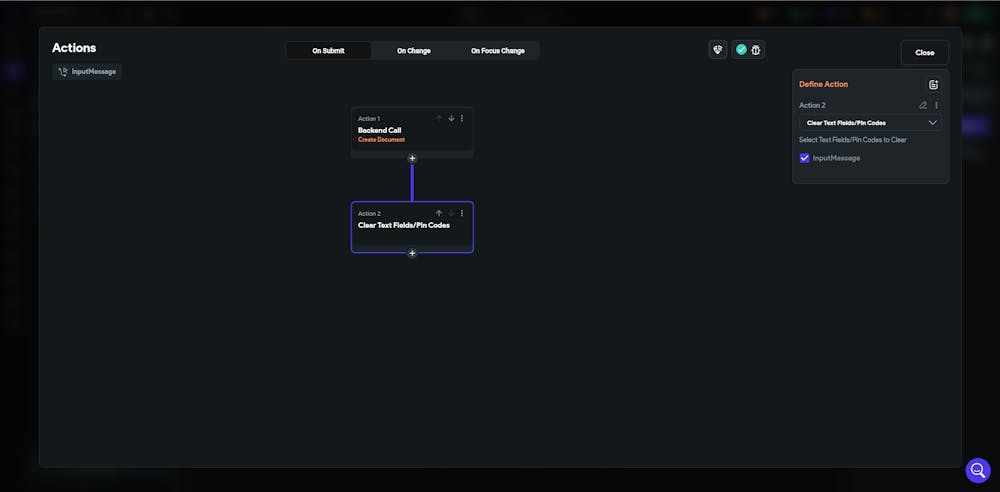1000x492 pixels.
Task: Rename Action 2 with the pencil icon
Action: (x=922, y=105)
